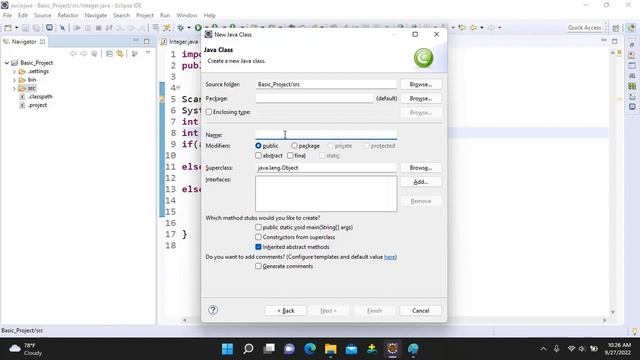Screen dimensions: 640x360
Task: Click the Name input field
Action: click(326, 135)
